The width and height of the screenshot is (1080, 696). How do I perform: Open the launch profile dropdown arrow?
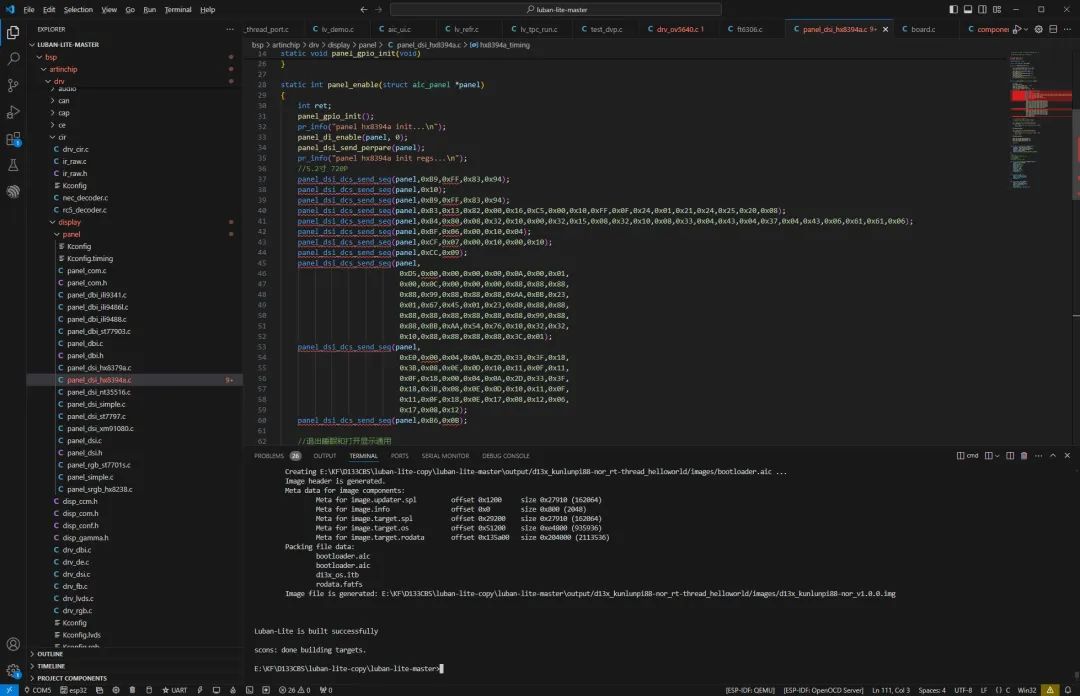coord(997,456)
